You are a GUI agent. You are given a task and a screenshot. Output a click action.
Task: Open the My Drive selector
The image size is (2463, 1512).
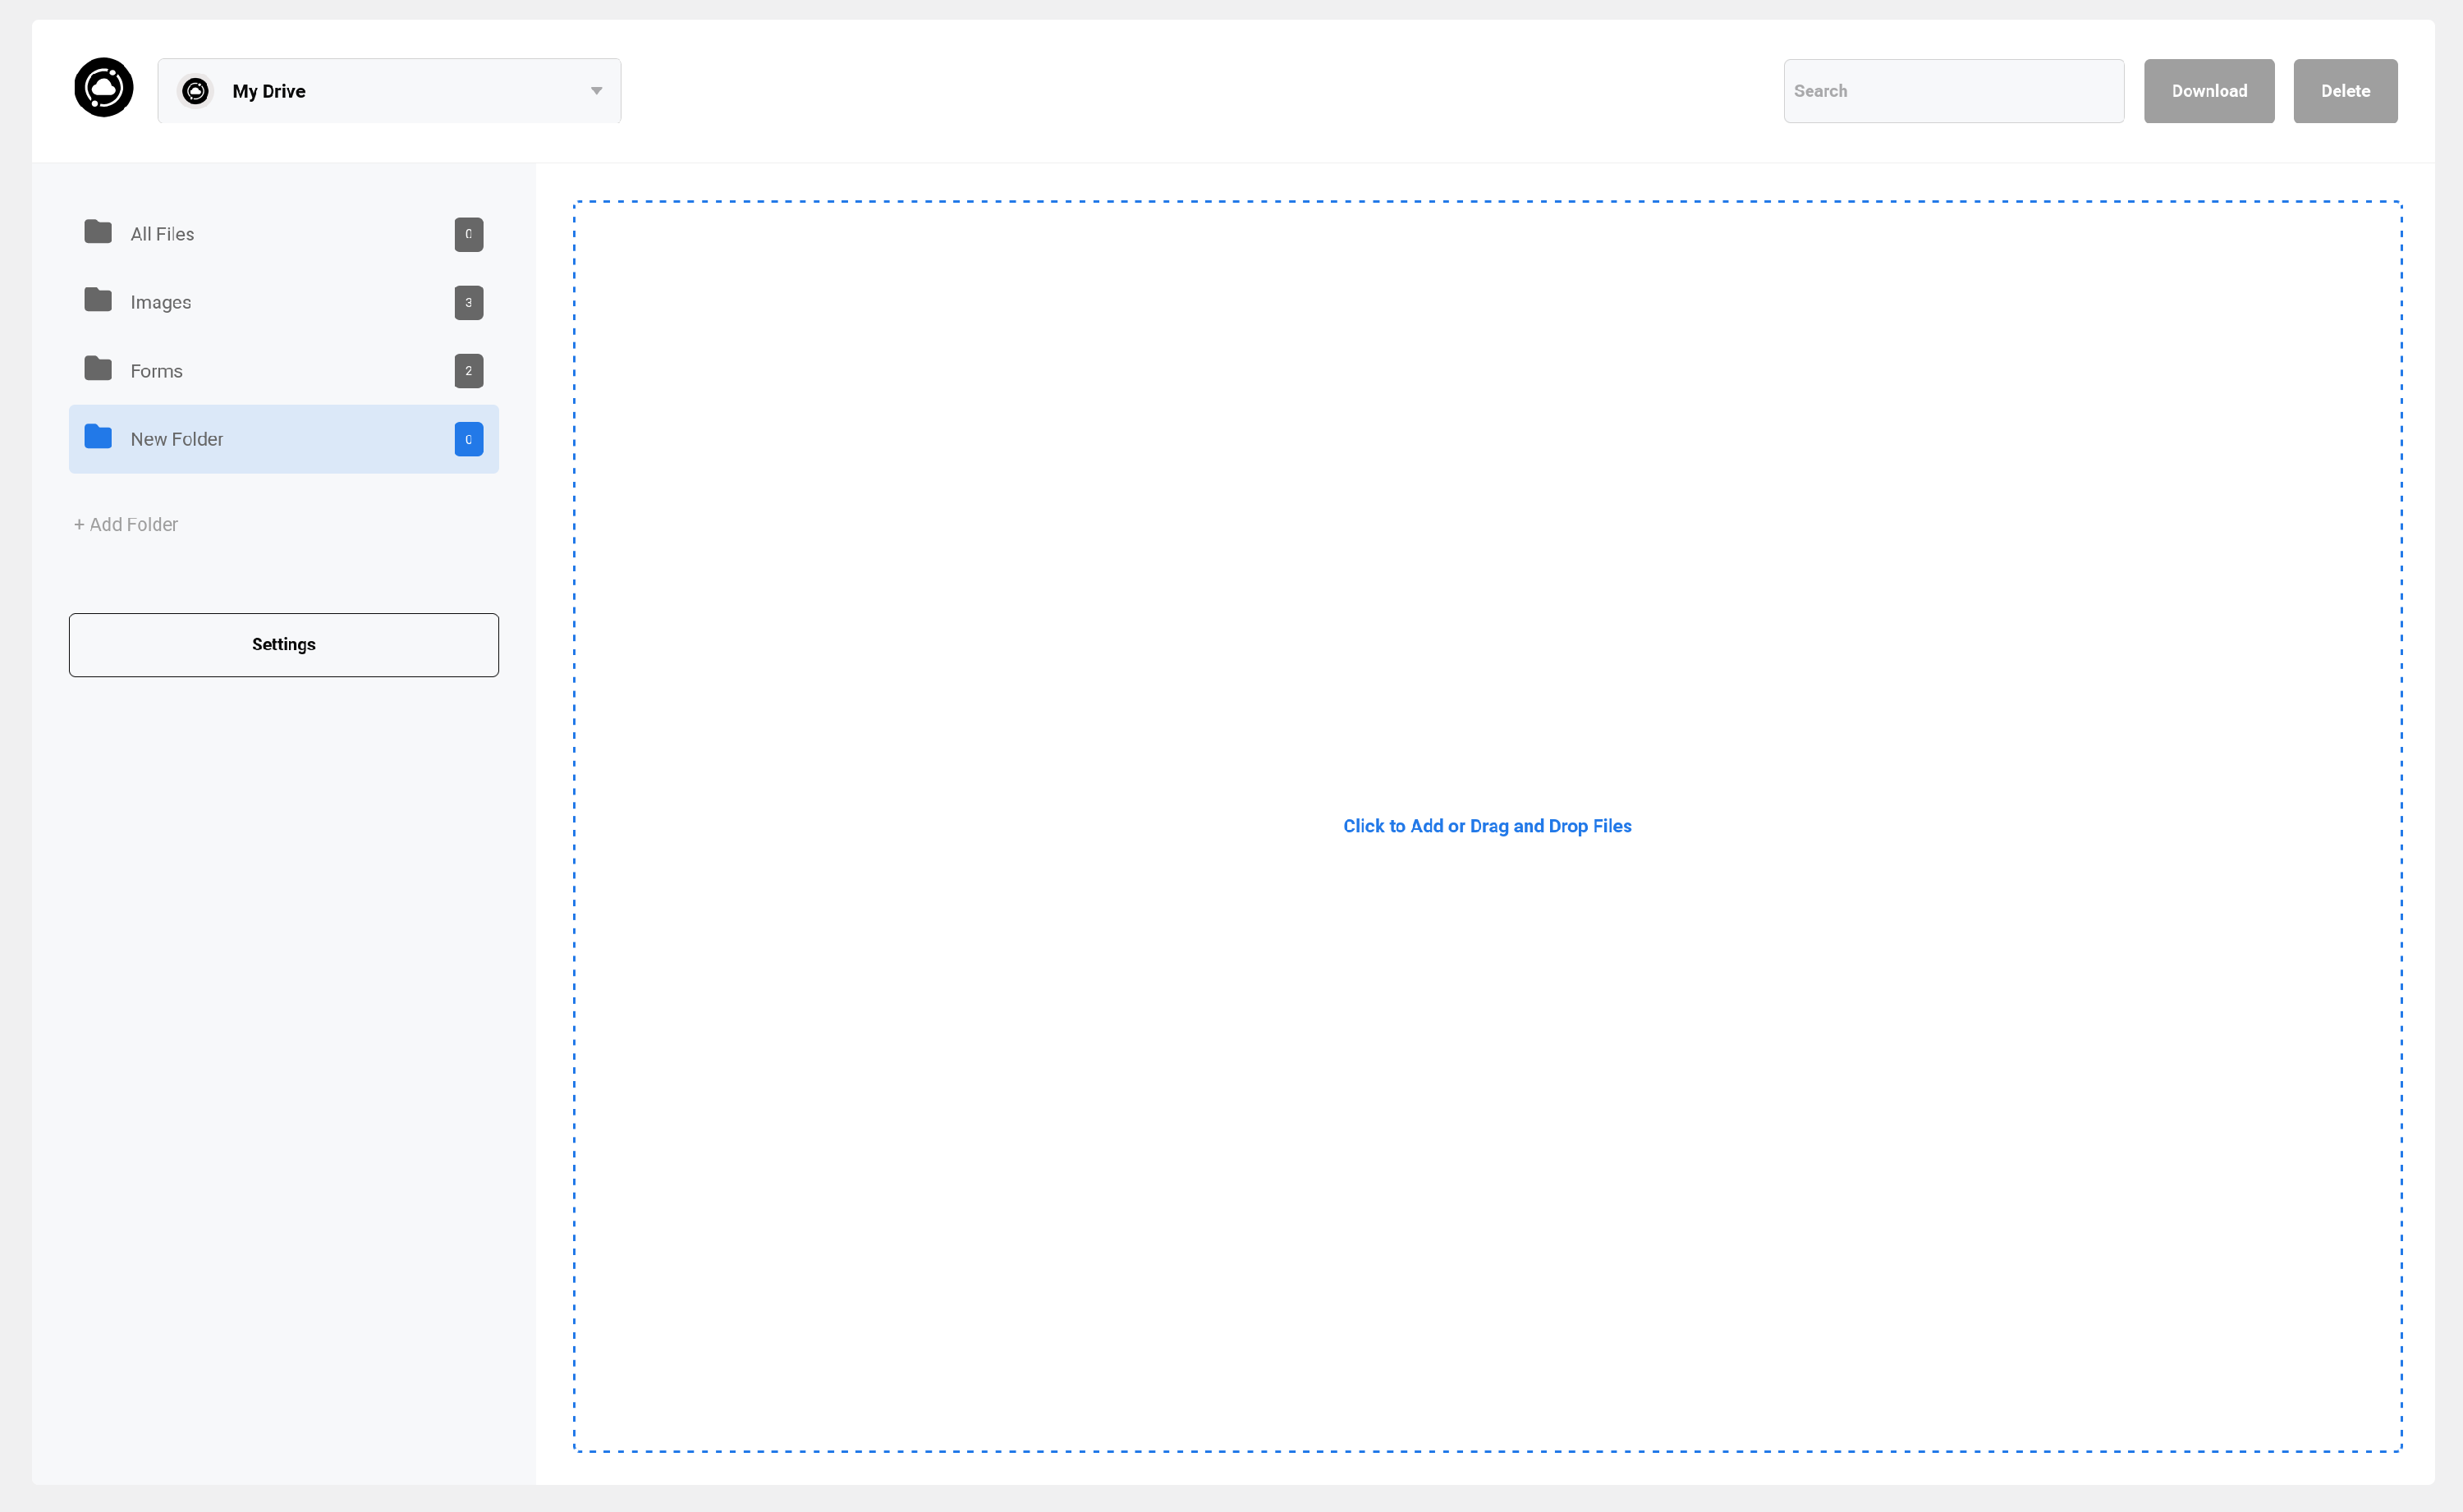tap(389, 91)
